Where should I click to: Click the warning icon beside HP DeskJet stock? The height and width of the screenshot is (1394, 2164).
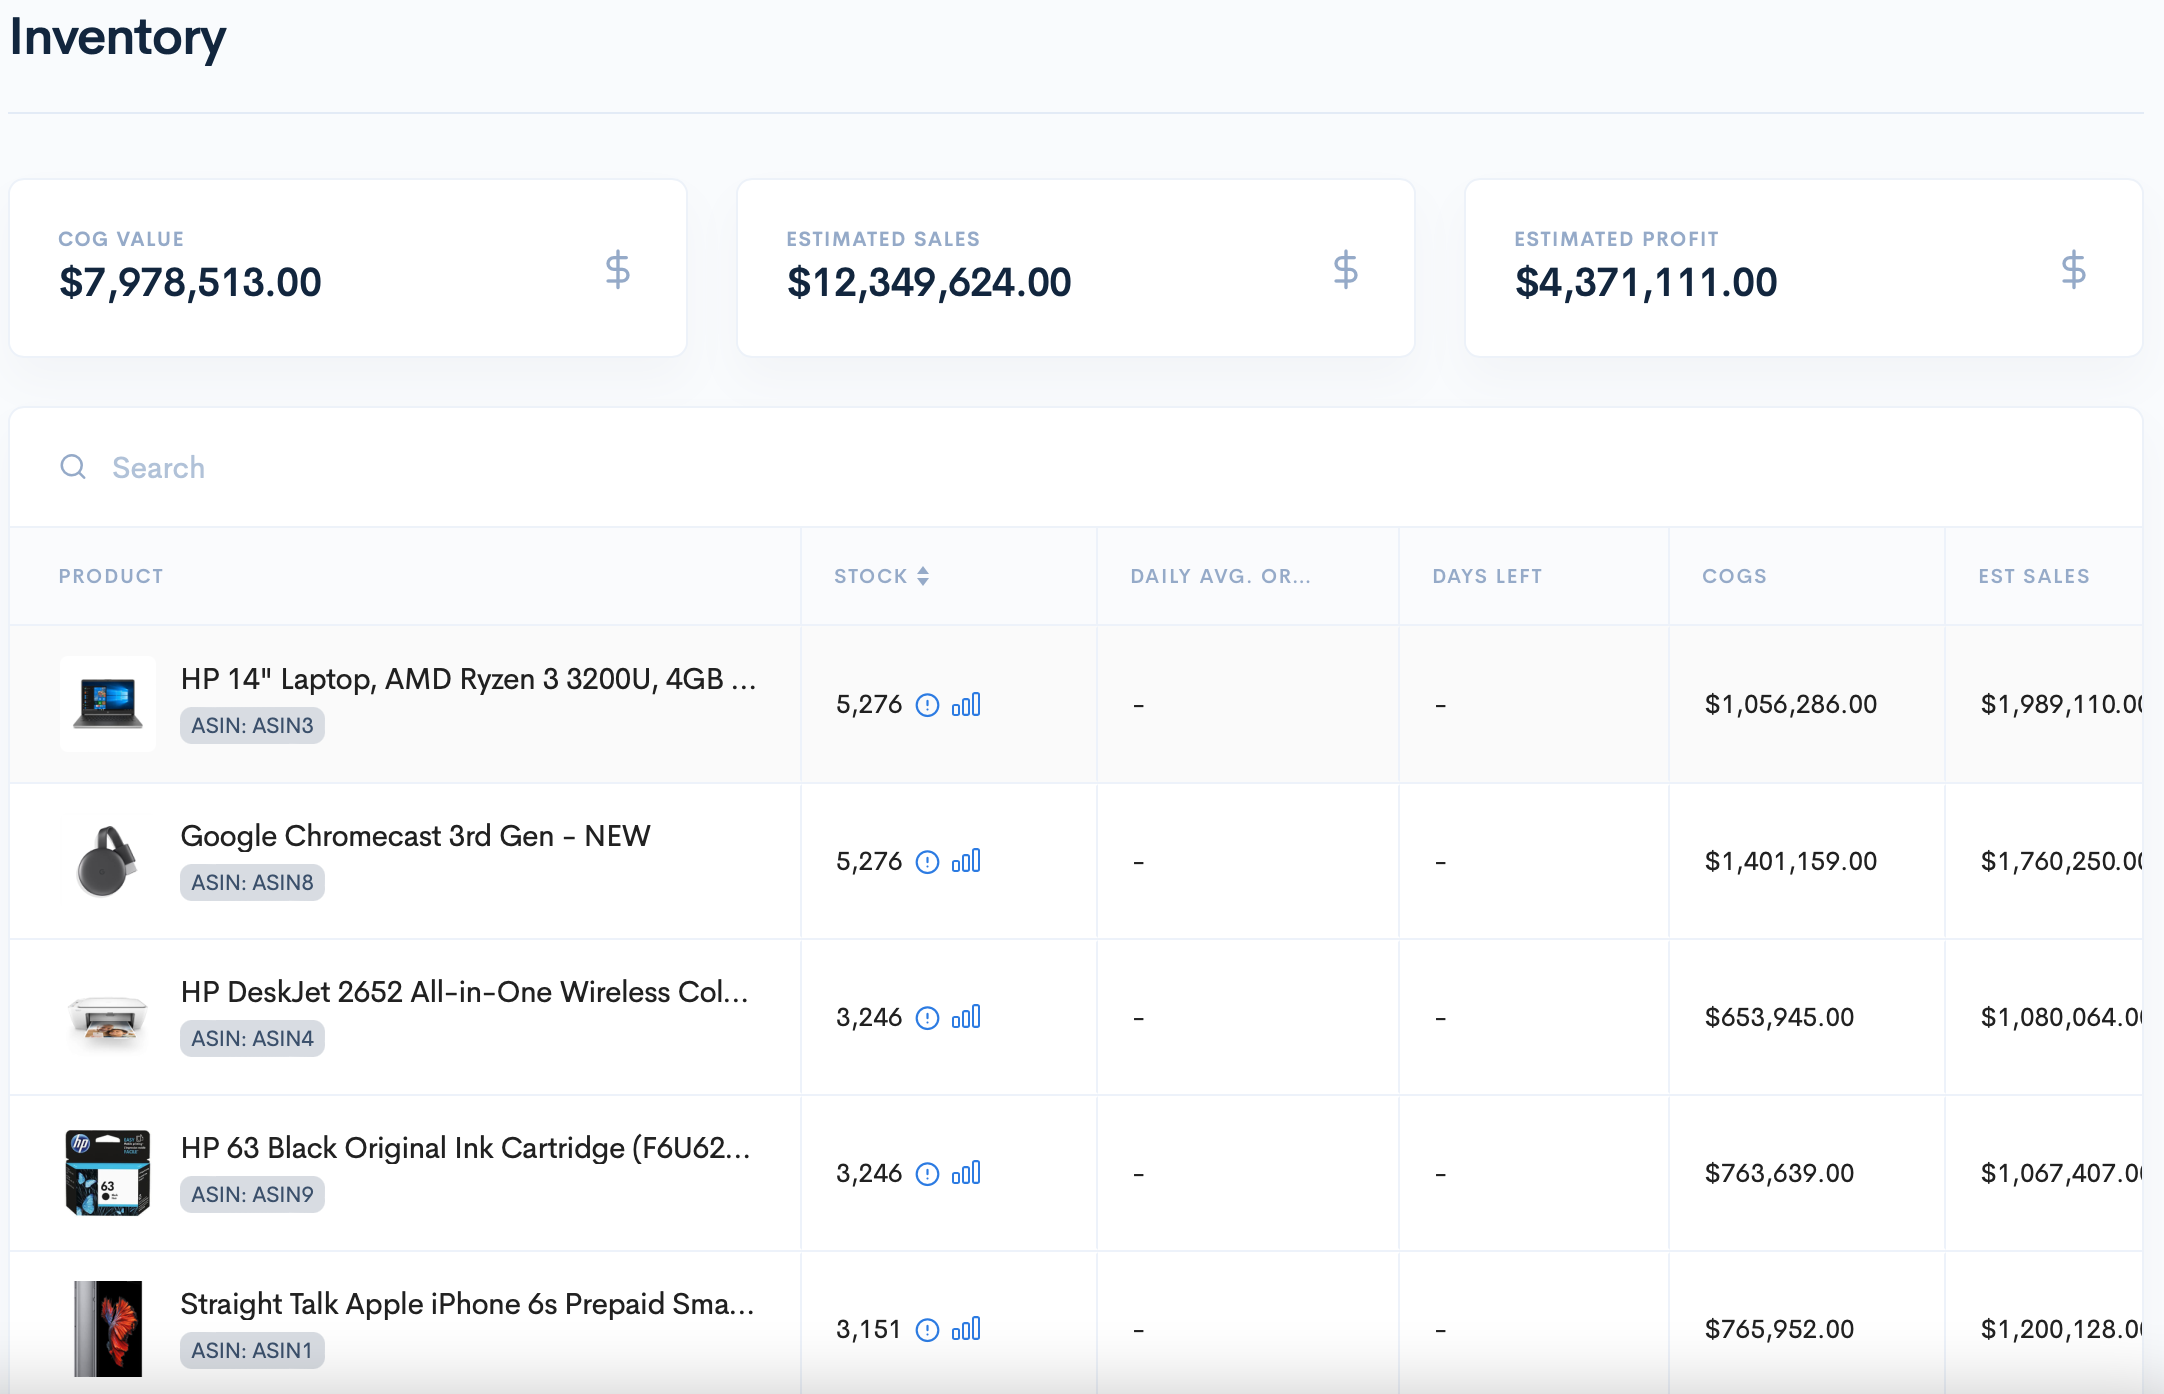927,1017
